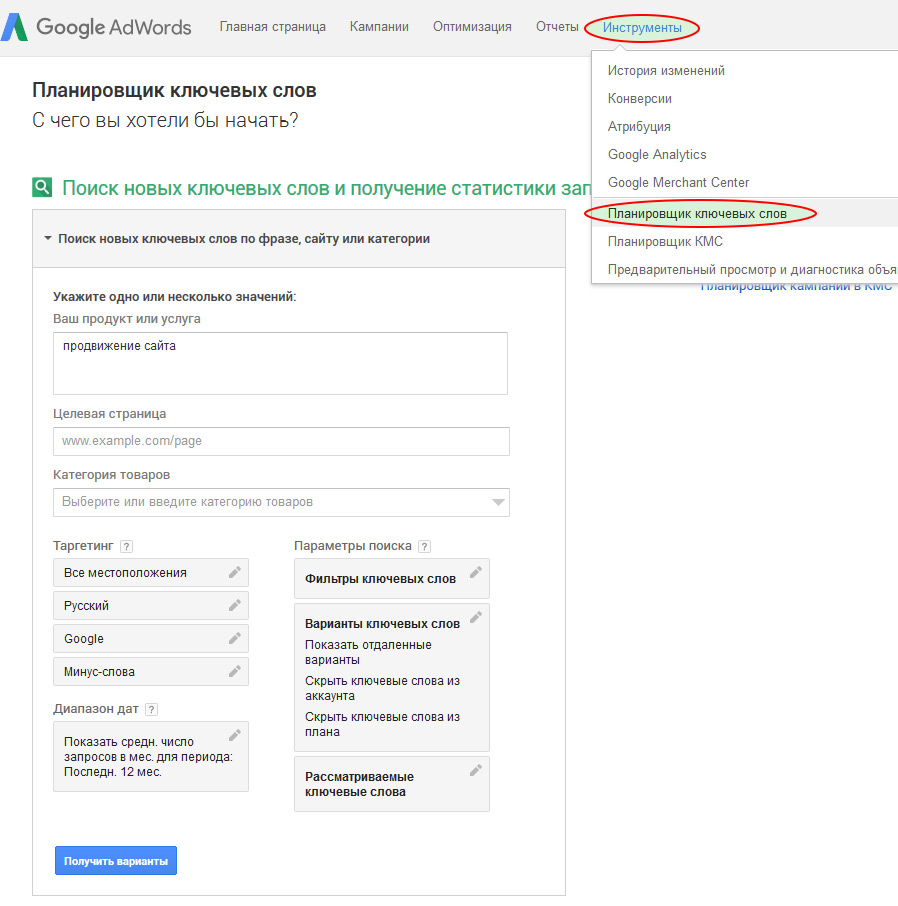
Task: Click Показать средн. число запросов text
Action: point(148,756)
